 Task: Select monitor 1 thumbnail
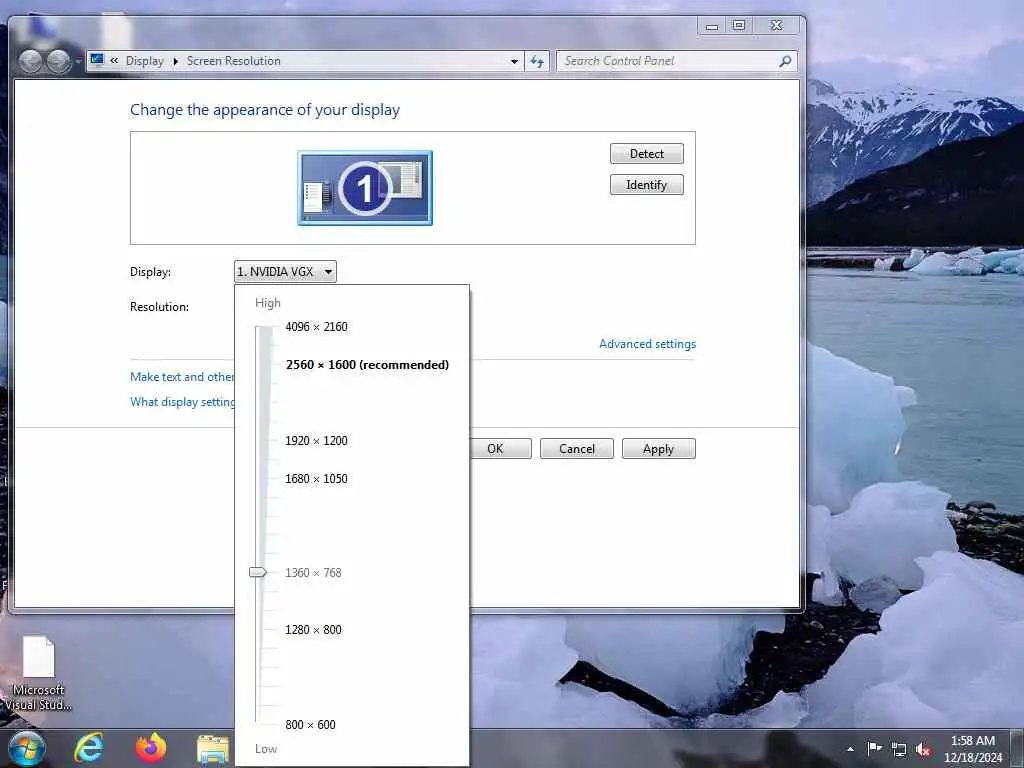pos(365,188)
